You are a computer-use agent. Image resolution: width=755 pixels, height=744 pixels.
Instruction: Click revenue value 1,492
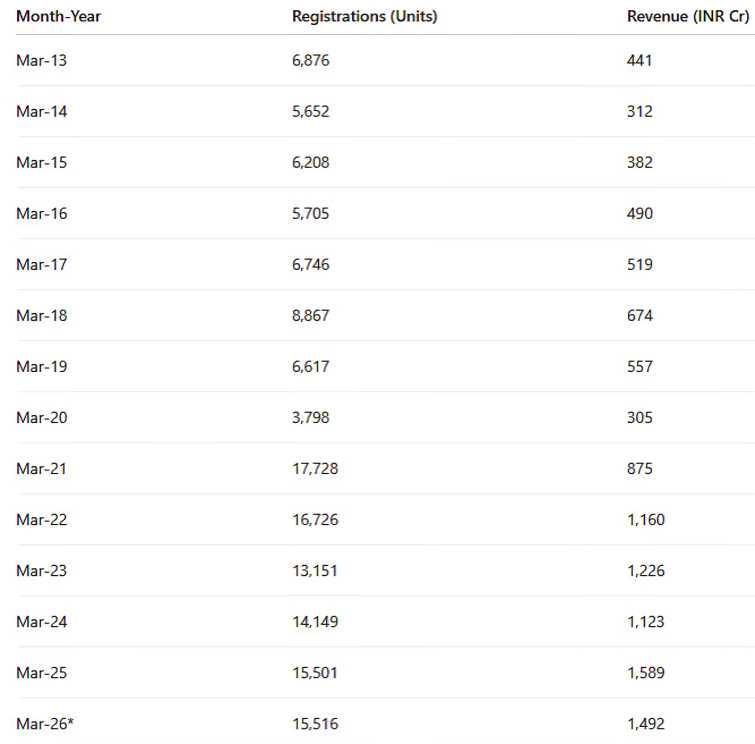coord(645,724)
